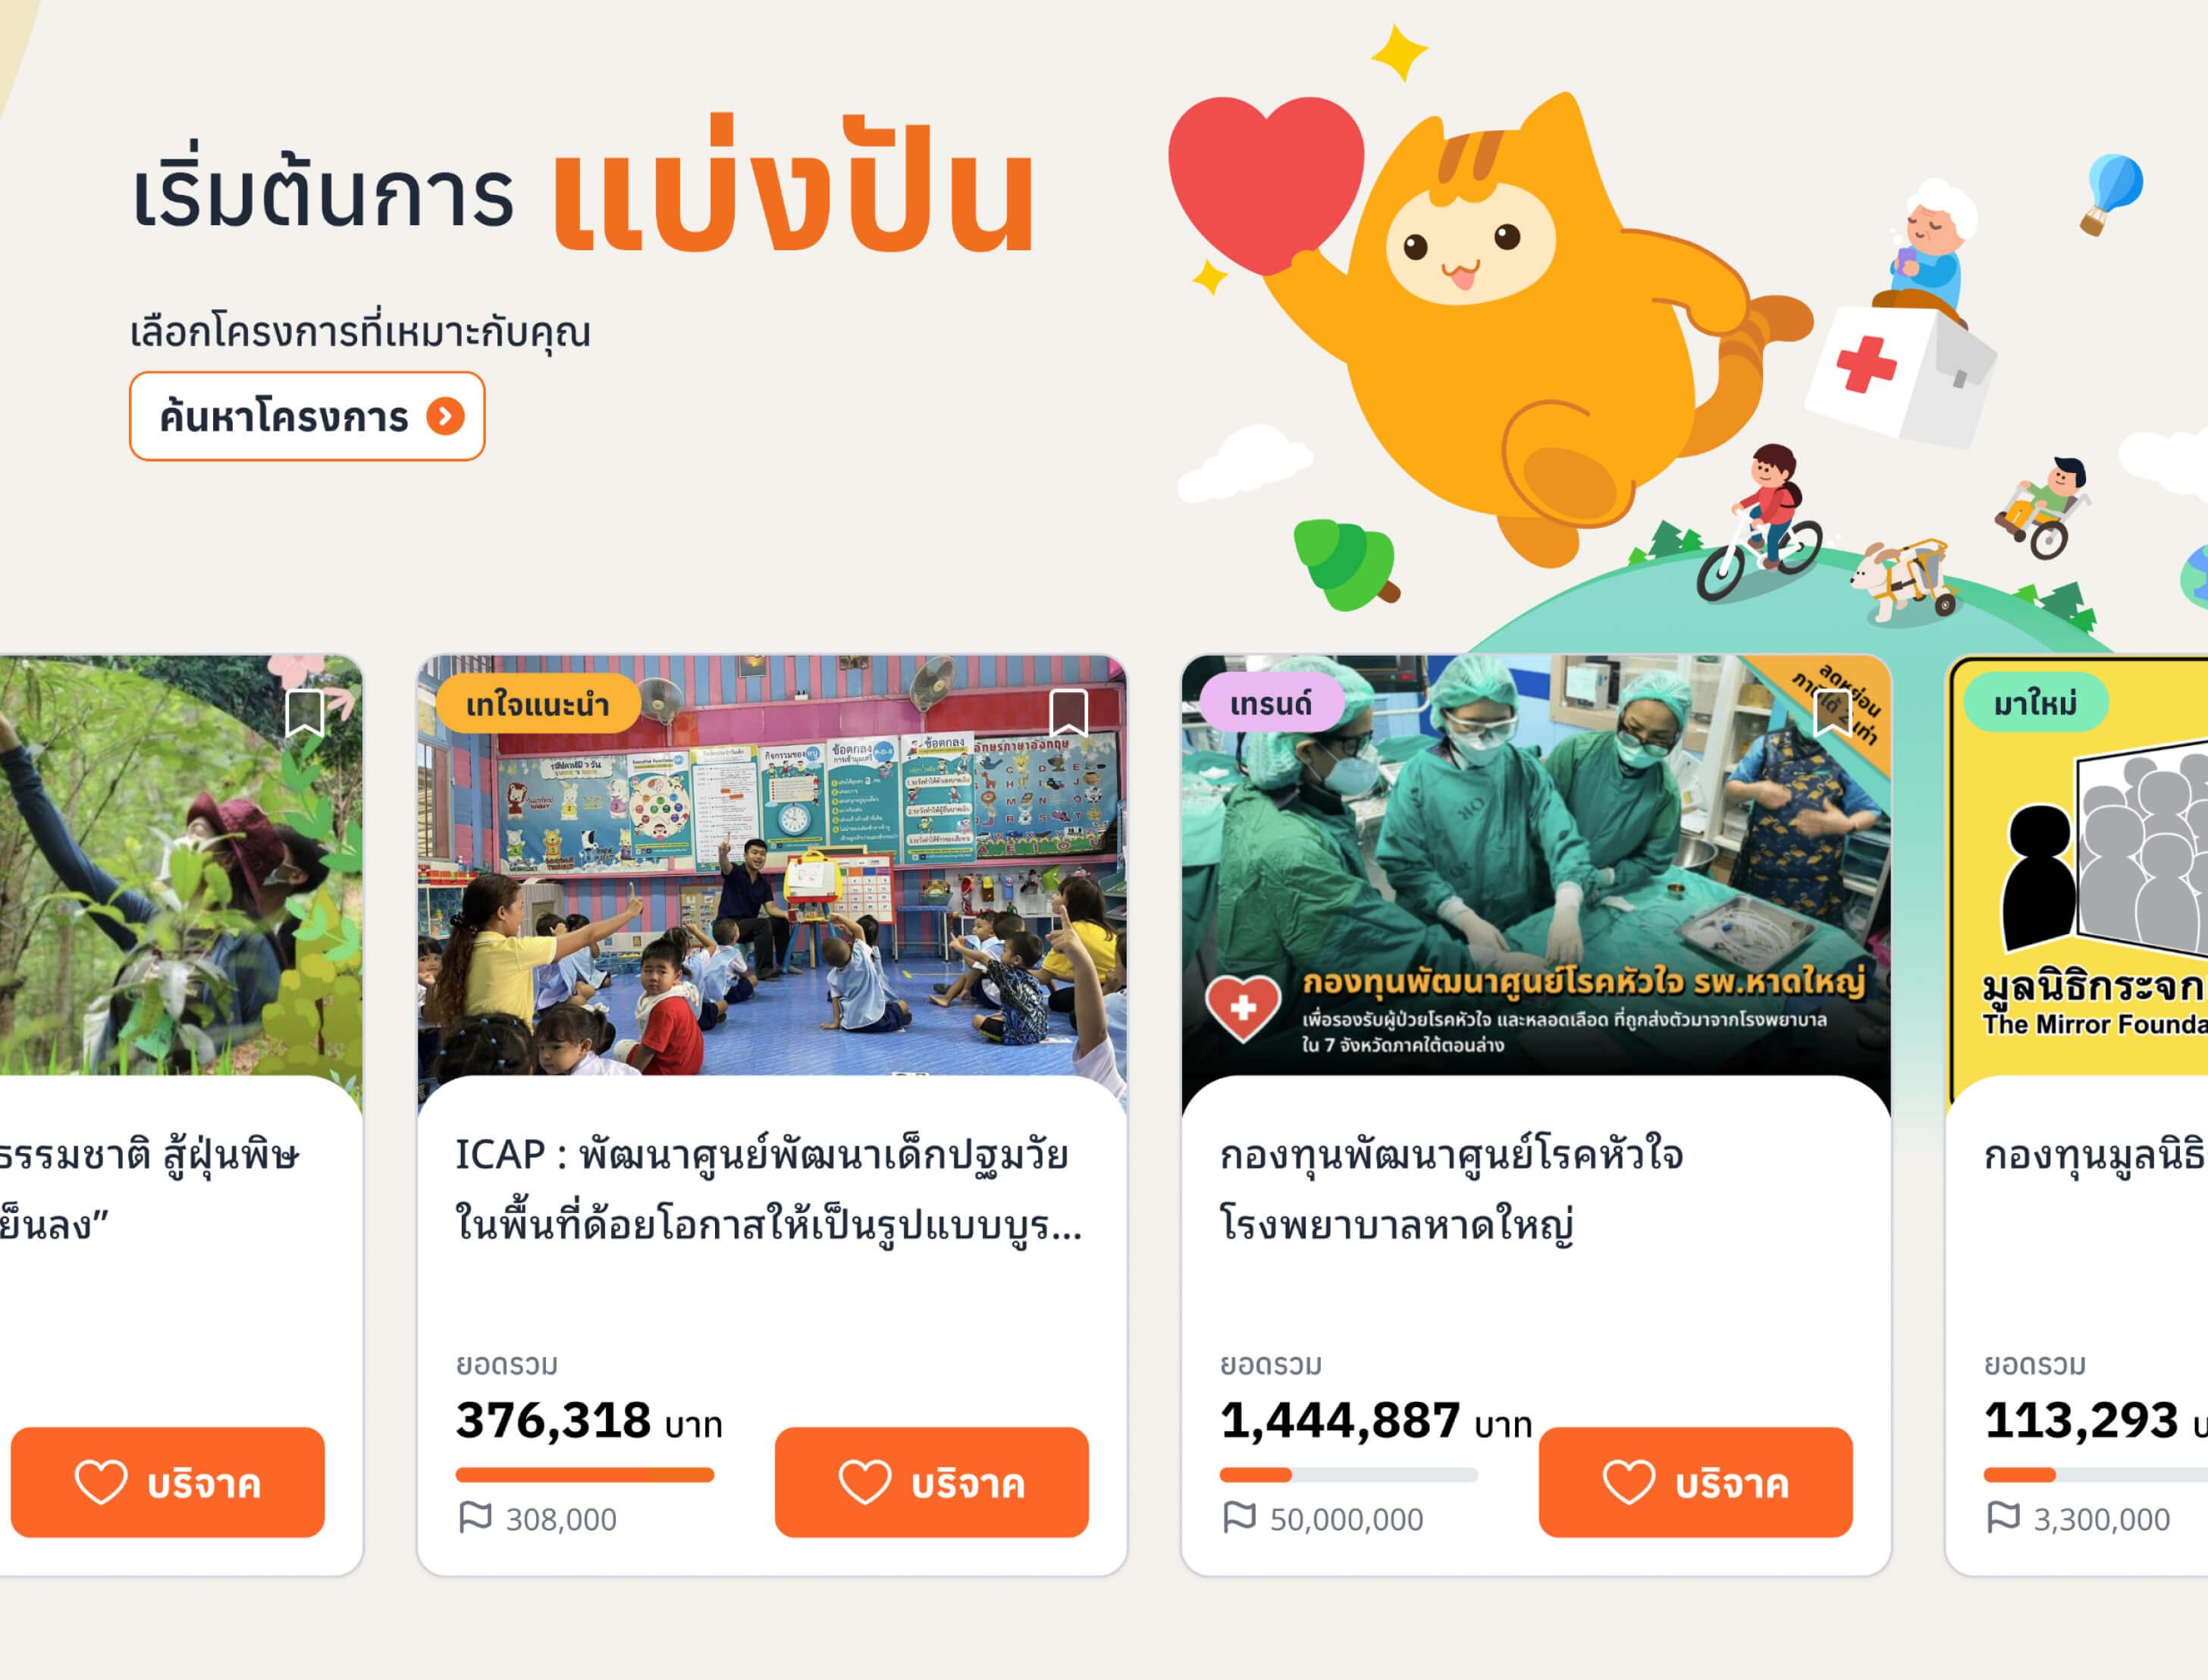Click บริจาค on the heart center fund card

click(1695, 1482)
